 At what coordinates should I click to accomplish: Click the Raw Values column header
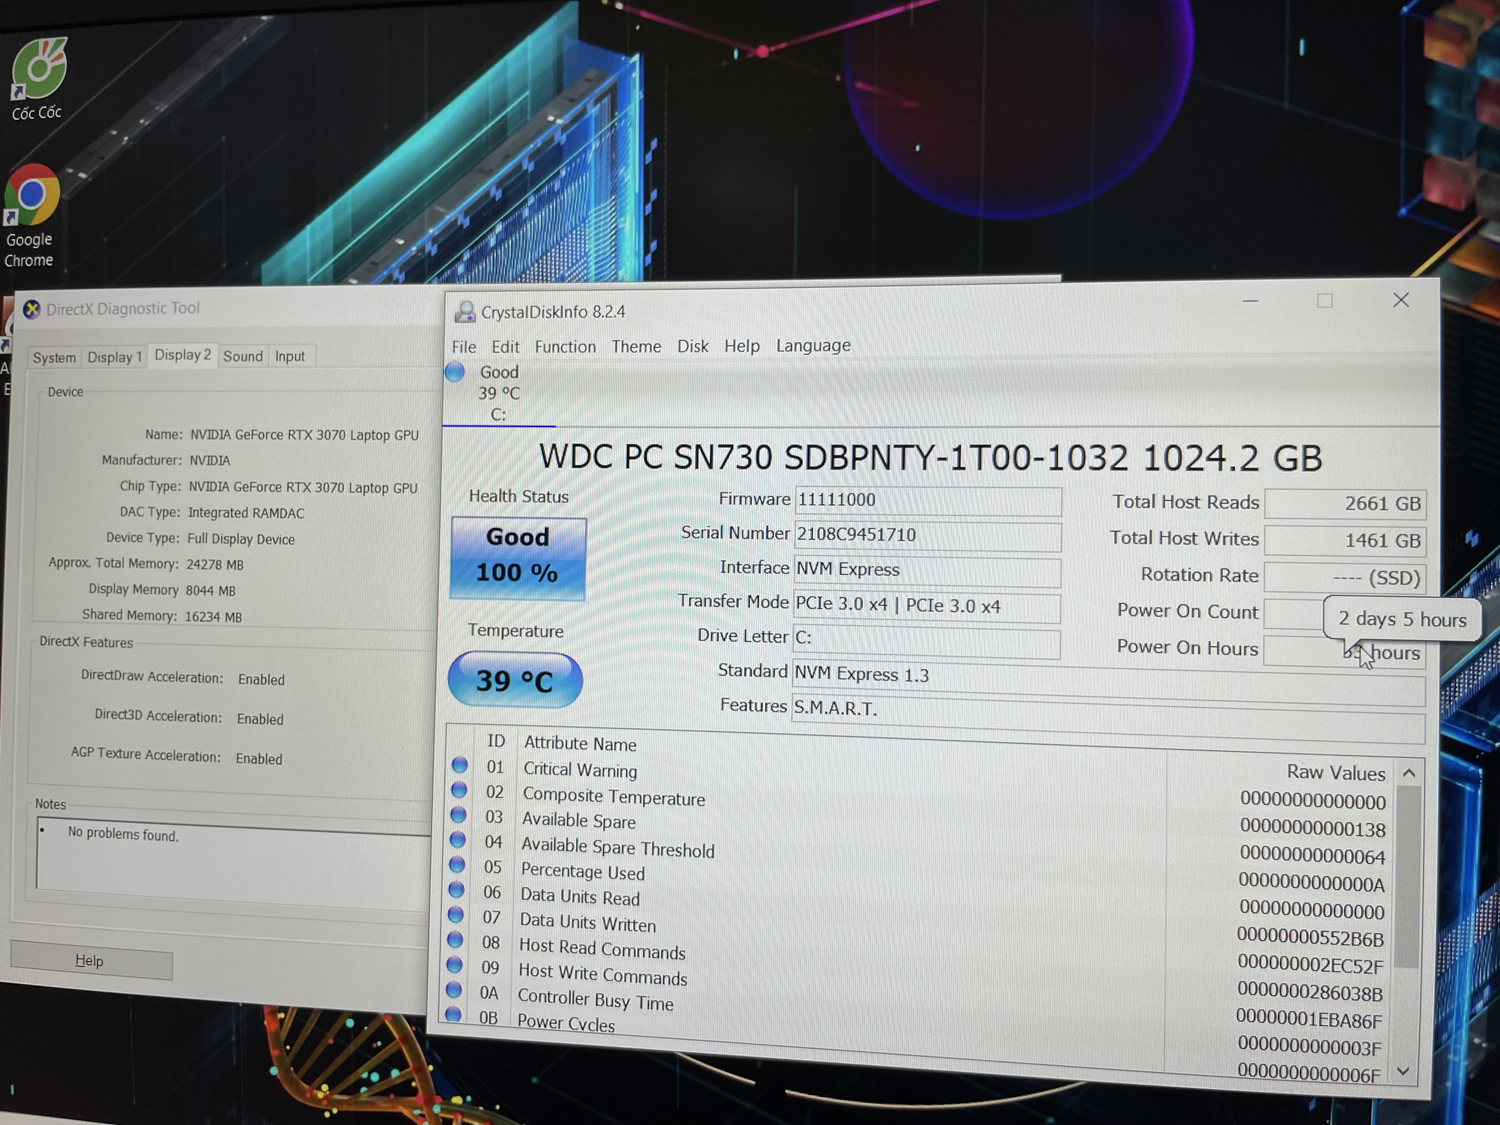point(1336,773)
